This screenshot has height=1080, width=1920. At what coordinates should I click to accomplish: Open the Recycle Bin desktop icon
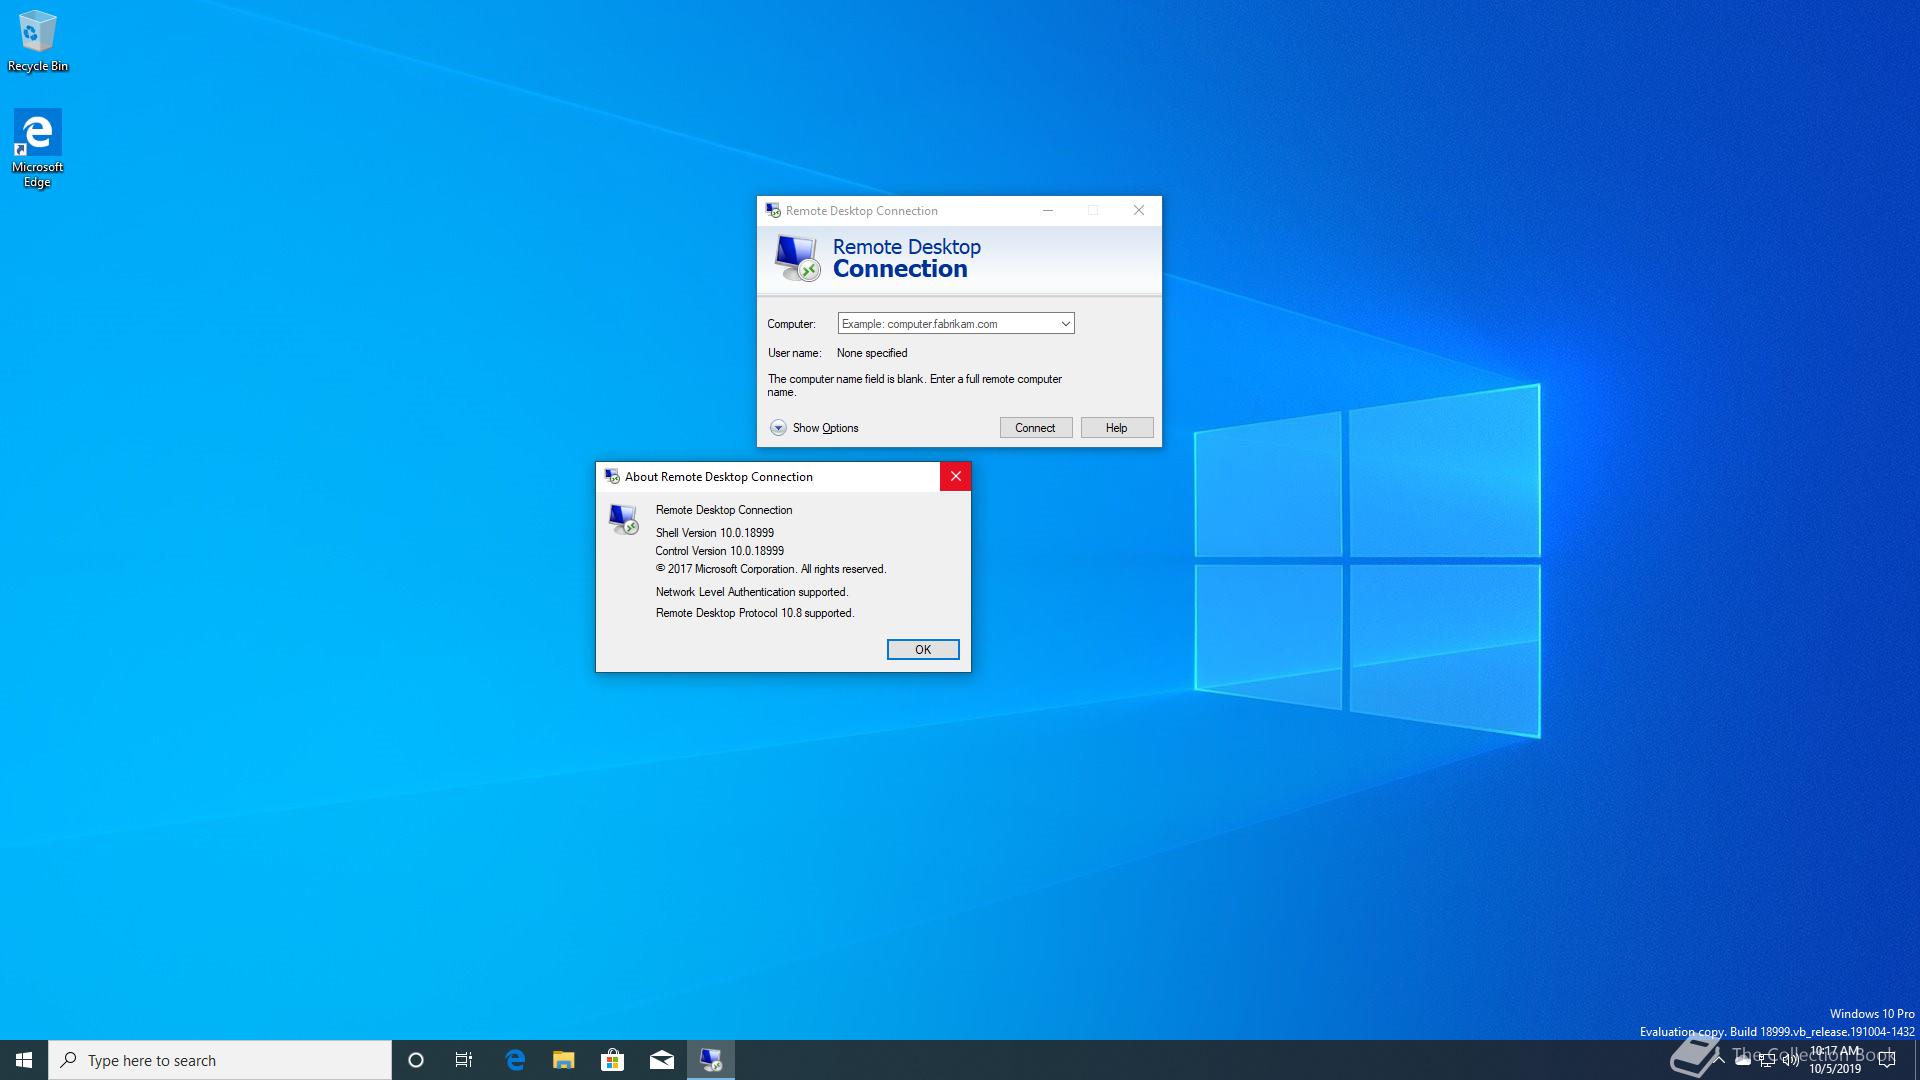pos(38,42)
